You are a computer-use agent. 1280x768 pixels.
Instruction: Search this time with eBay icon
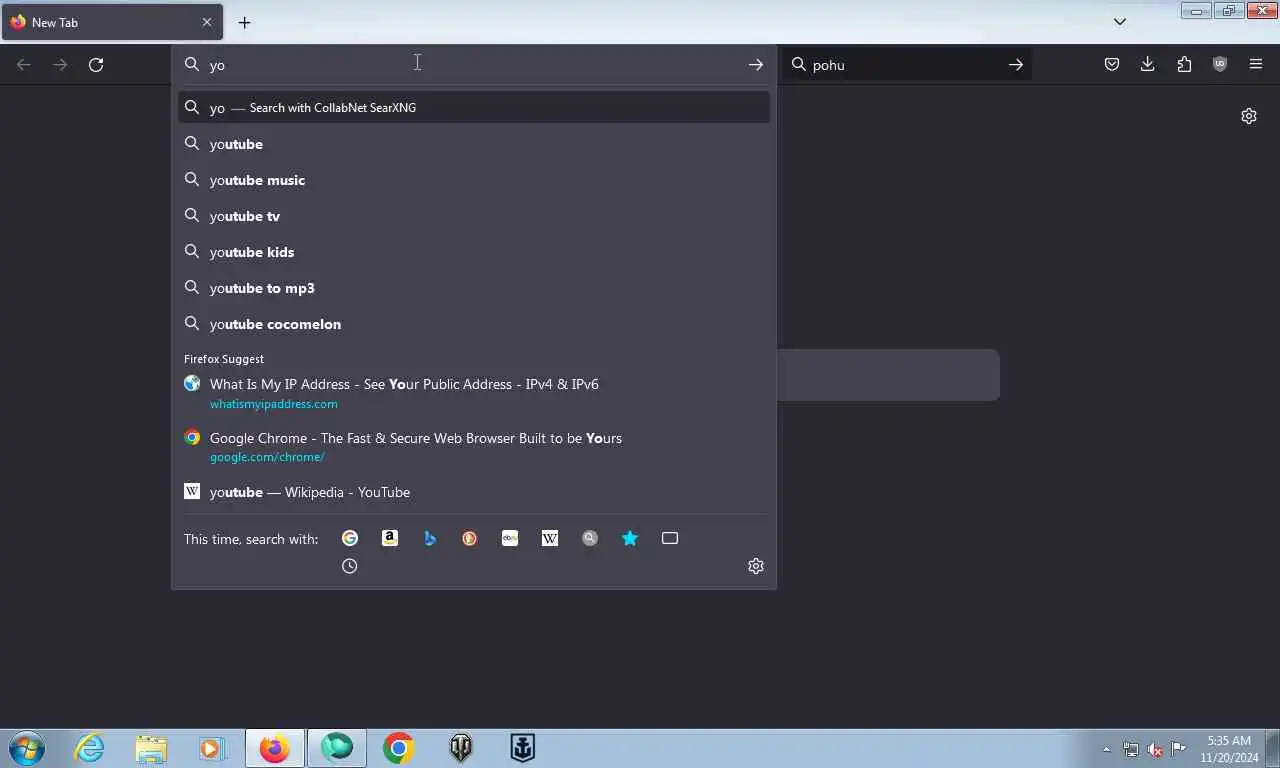click(510, 538)
